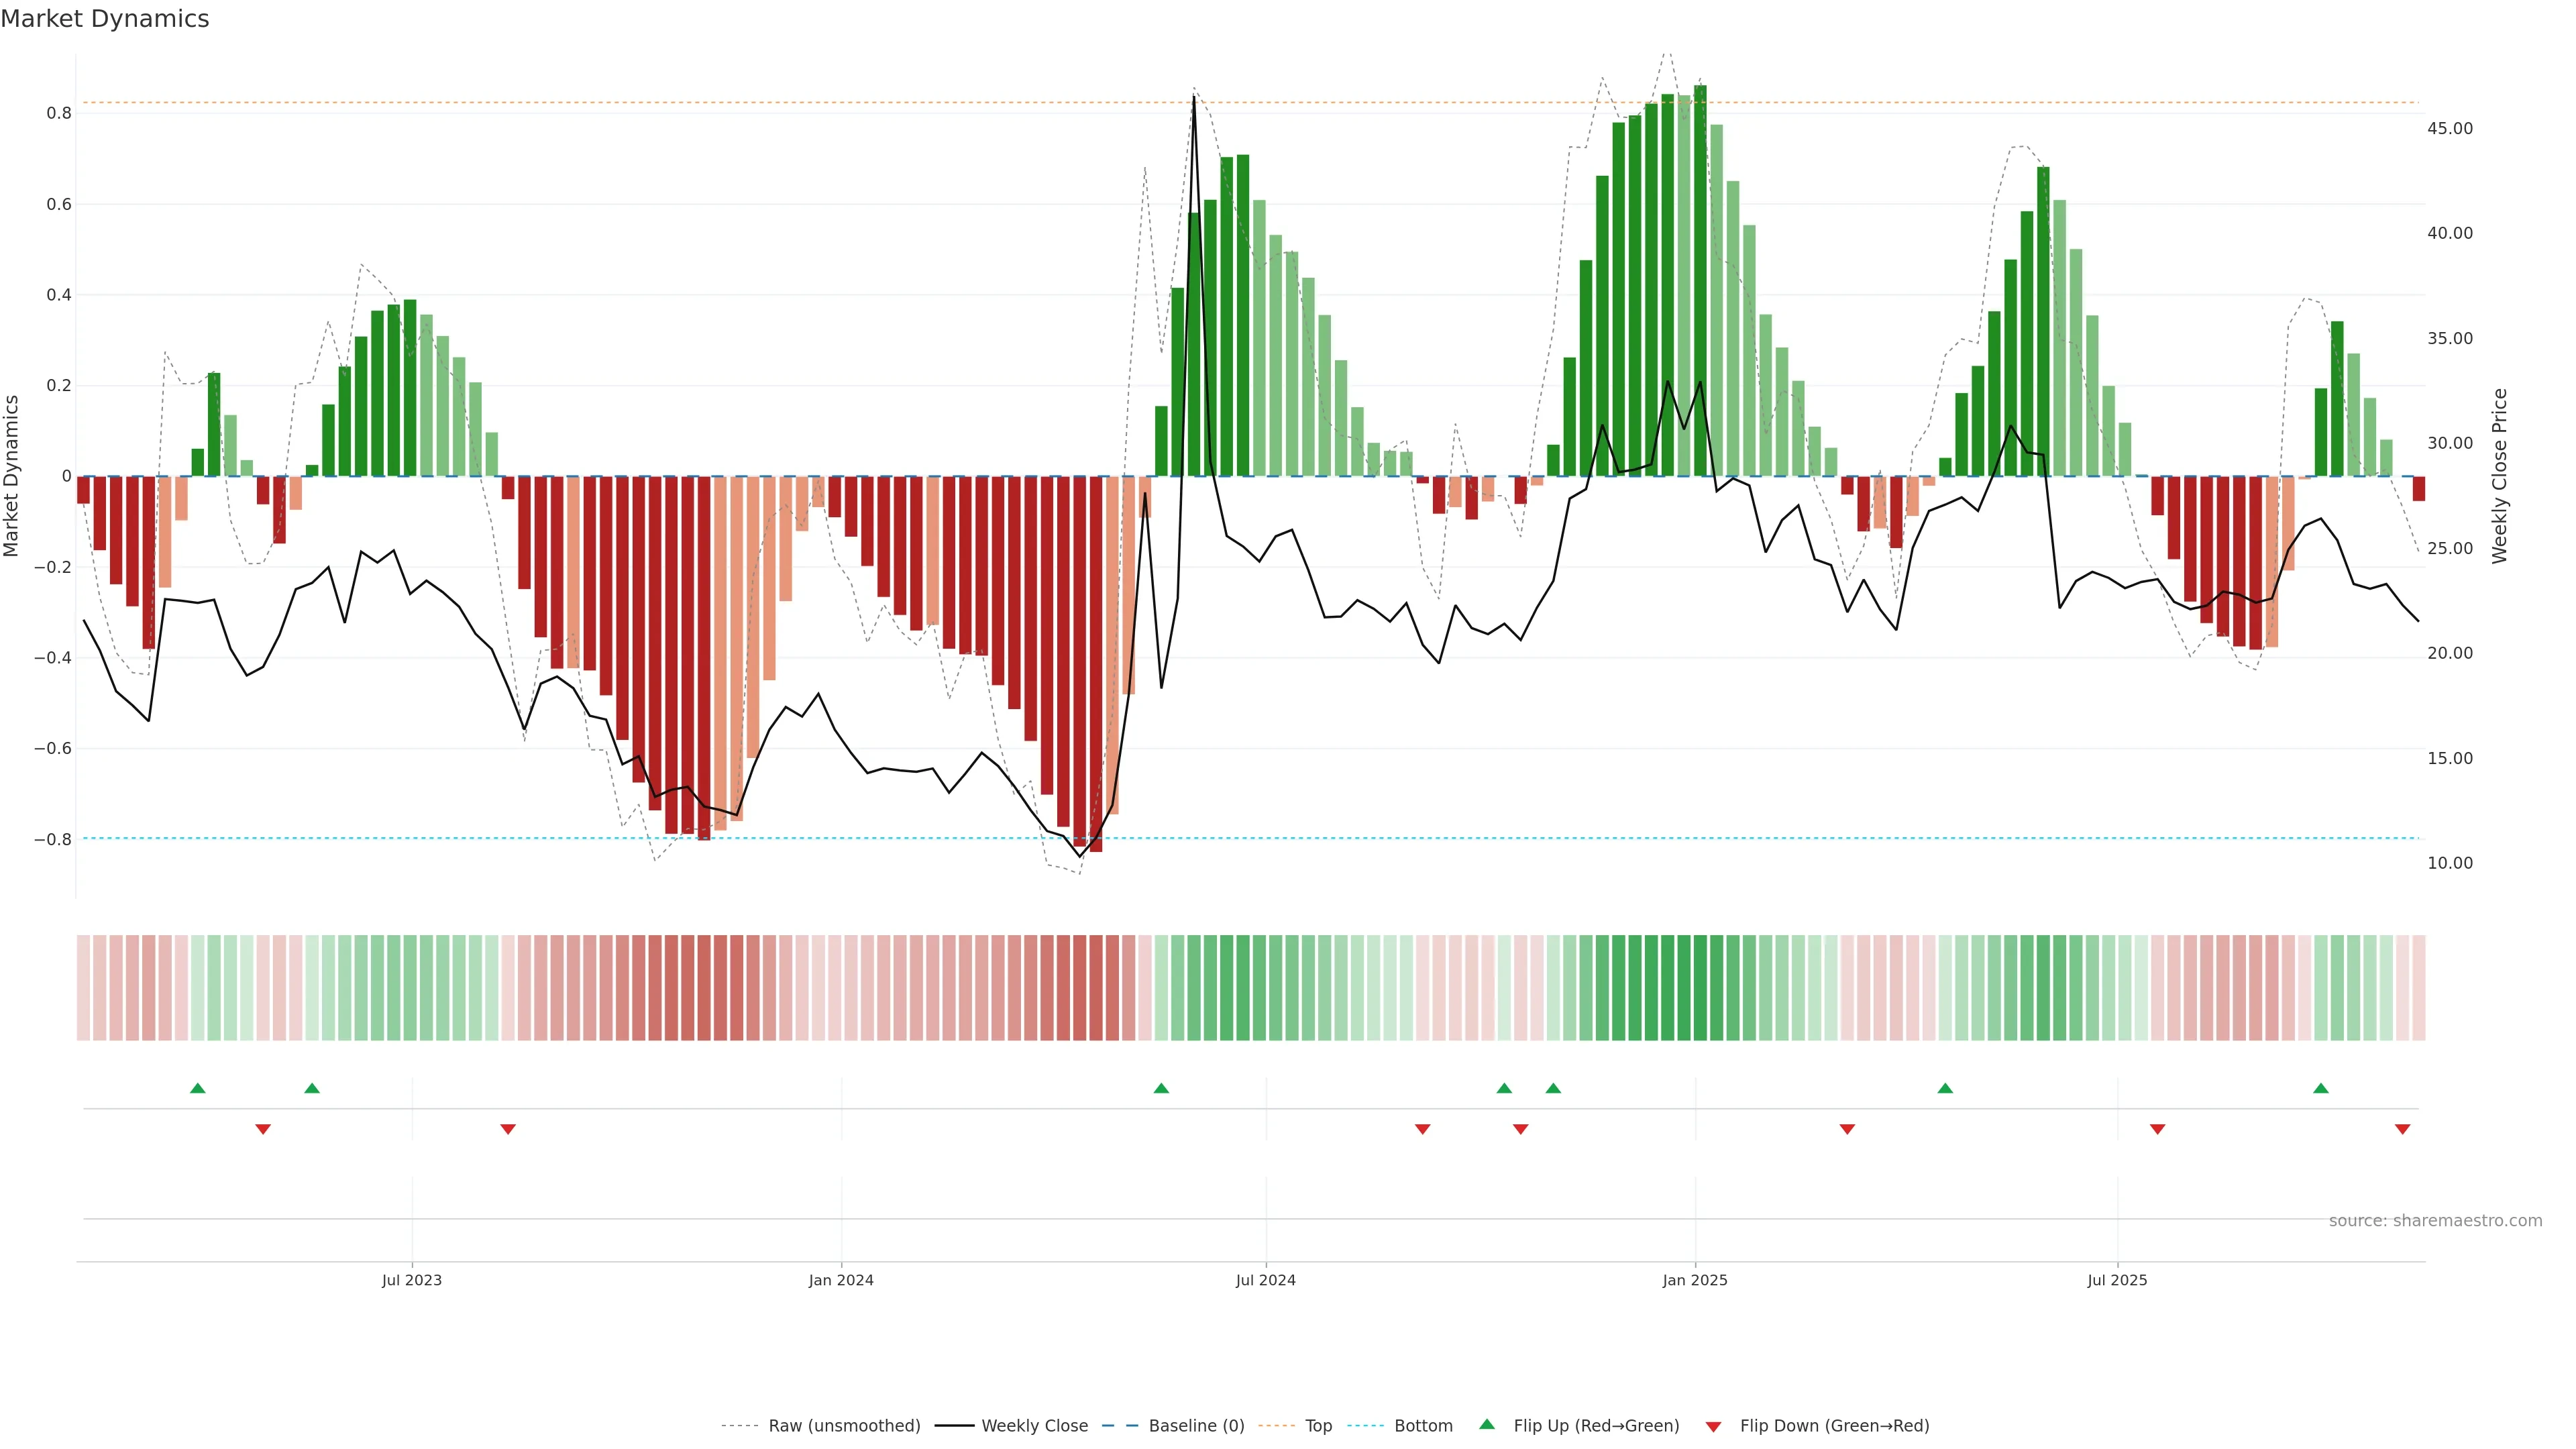Toggle the Bottom legend entry
2576x1449 pixels.
click(1423, 1425)
